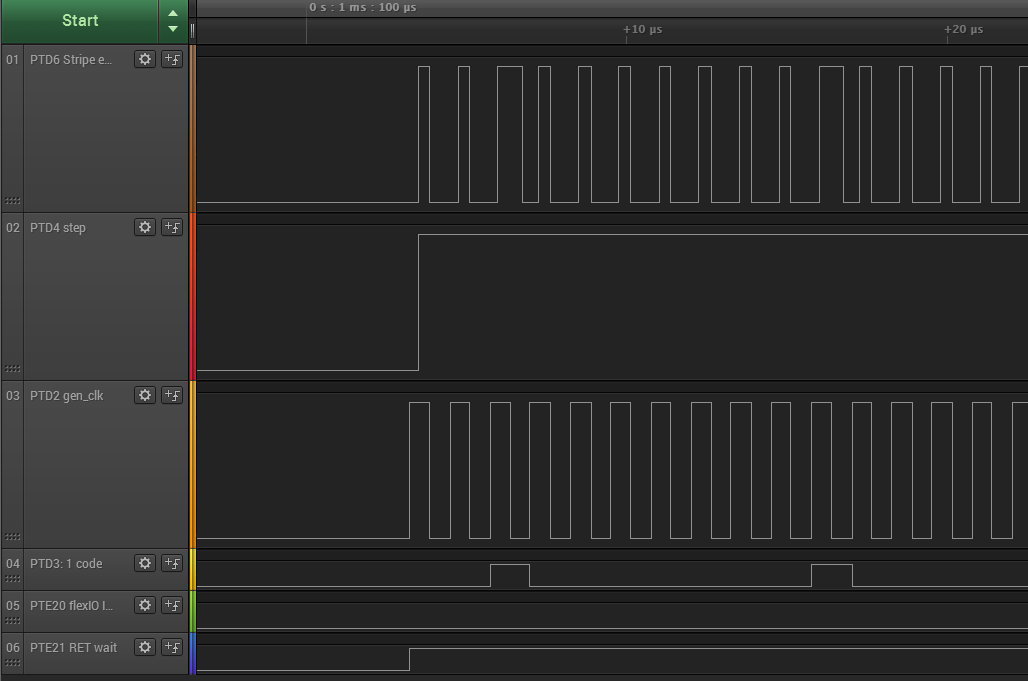Click the red color strip of channel 02
The height and width of the screenshot is (681, 1028).
[x=192, y=296]
